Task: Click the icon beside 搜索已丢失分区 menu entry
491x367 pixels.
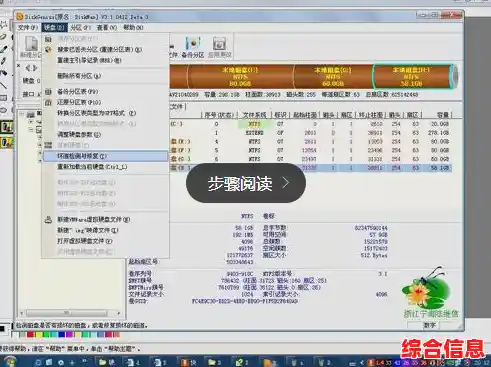Action: pyautogui.click(x=48, y=50)
